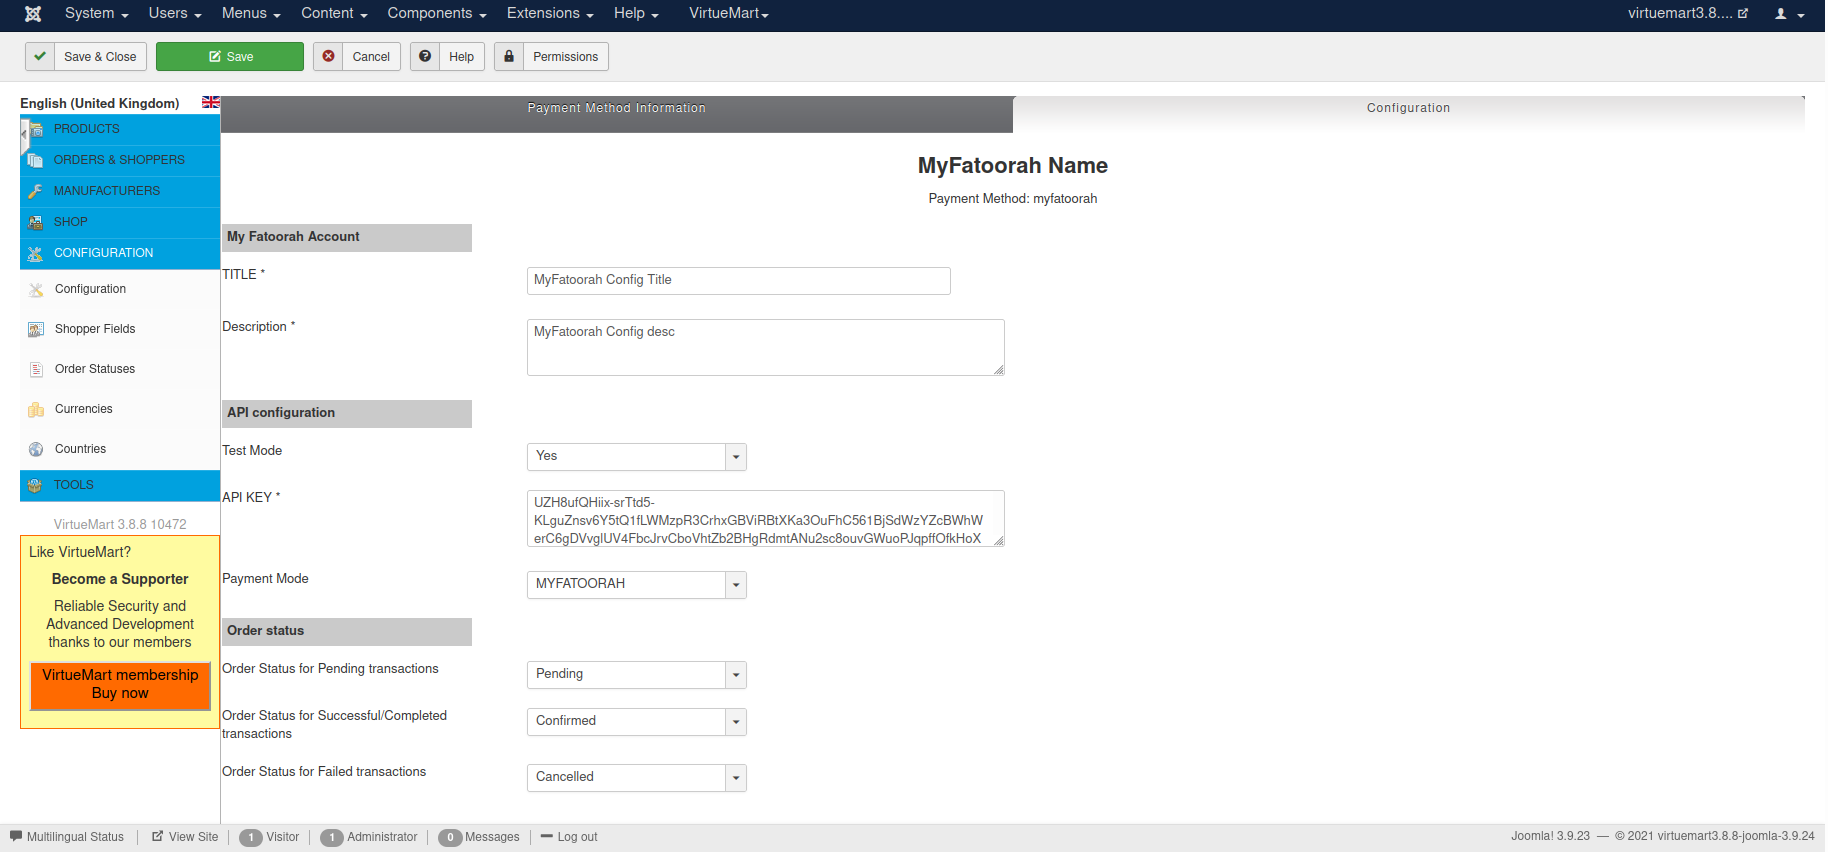Click the Help question mark icon

coord(425,56)
